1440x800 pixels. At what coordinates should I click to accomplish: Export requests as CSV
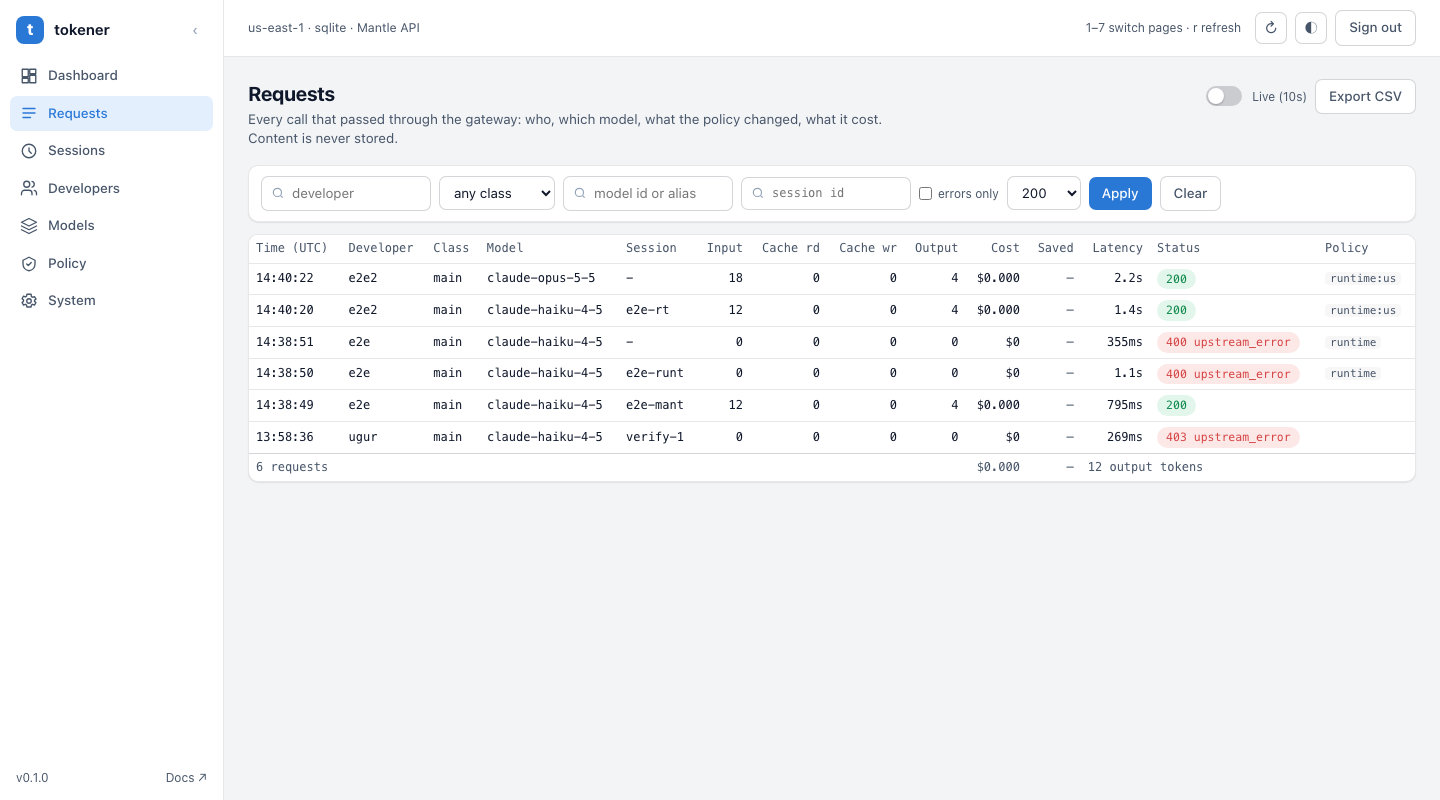(x=1365, y=96)
